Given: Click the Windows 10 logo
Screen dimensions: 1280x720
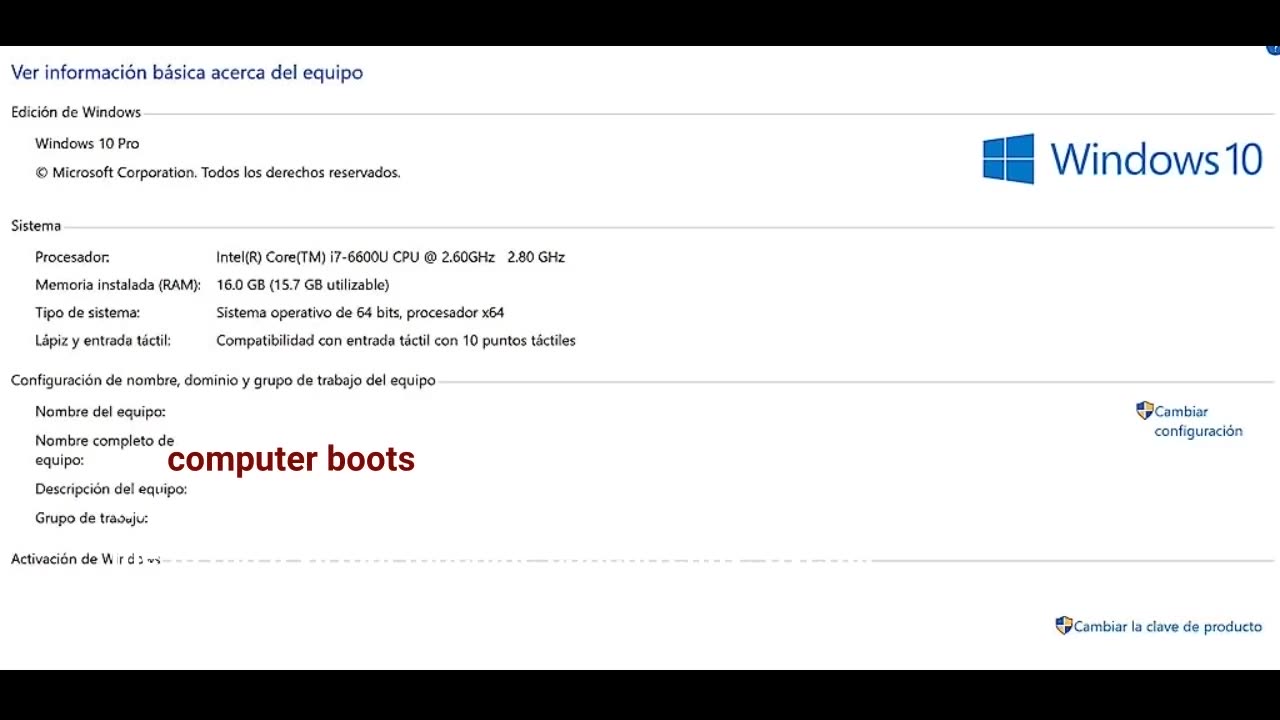Looking at the screenshot, I should click(x=1123, y=159).
